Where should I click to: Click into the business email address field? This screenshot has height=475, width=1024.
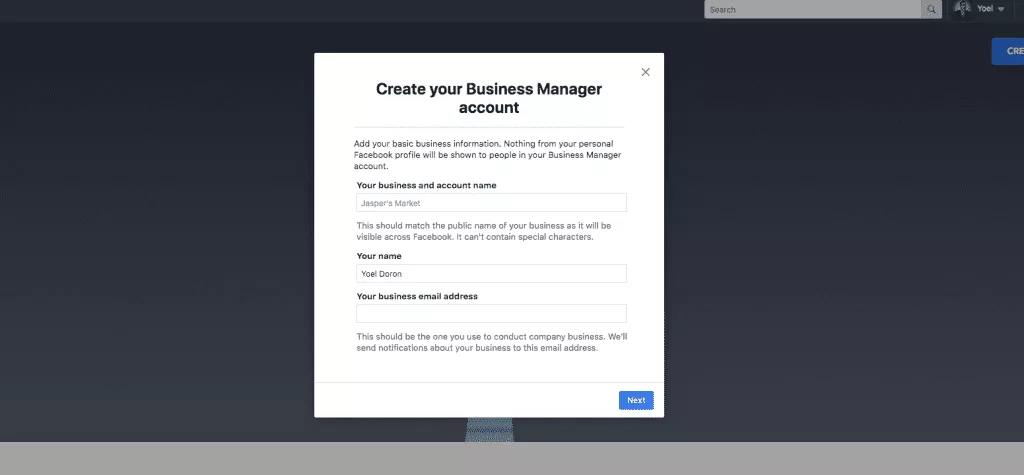(491, 314)
